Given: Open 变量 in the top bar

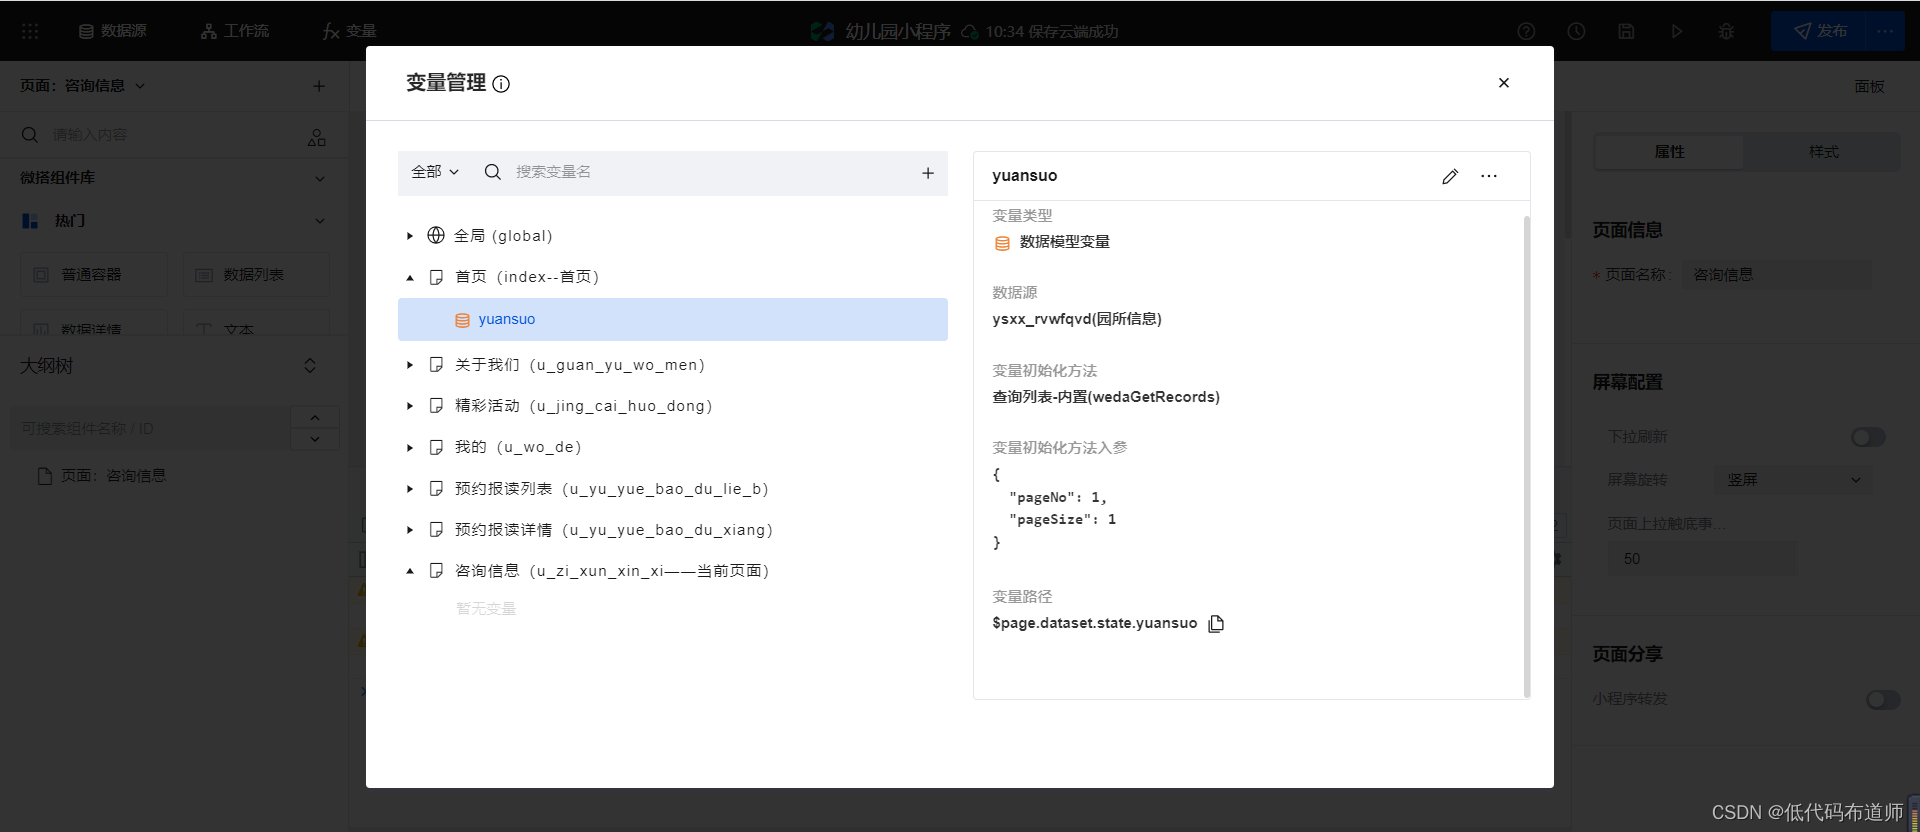Looking at the screenshot, I should coord(349,31).
